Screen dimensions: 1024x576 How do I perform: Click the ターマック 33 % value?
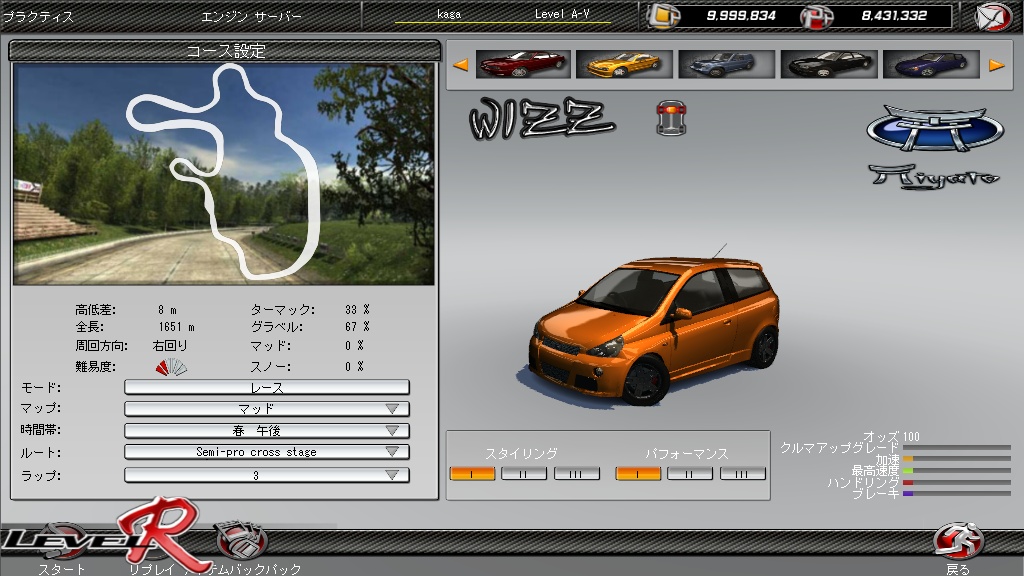click(x=358, y=310)
